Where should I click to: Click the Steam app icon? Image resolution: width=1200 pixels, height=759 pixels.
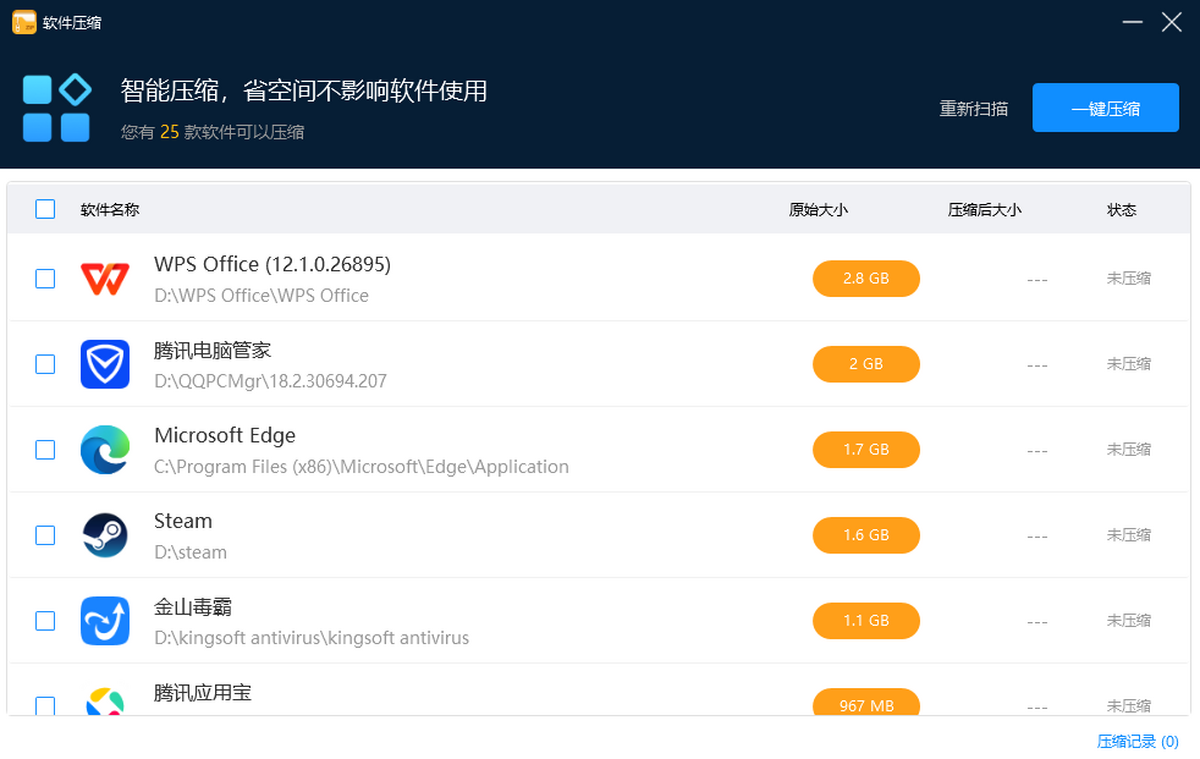[105, 535]
